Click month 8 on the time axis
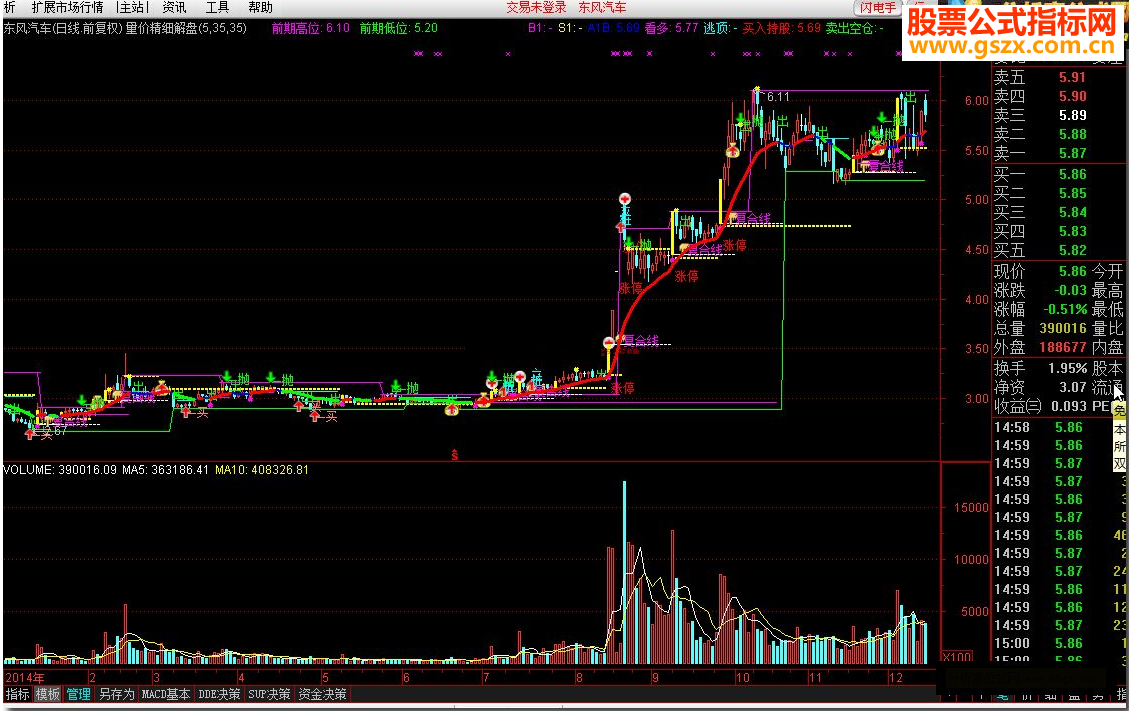The height and width of the screenshot is (711, 1129). [x=580, y=678]
